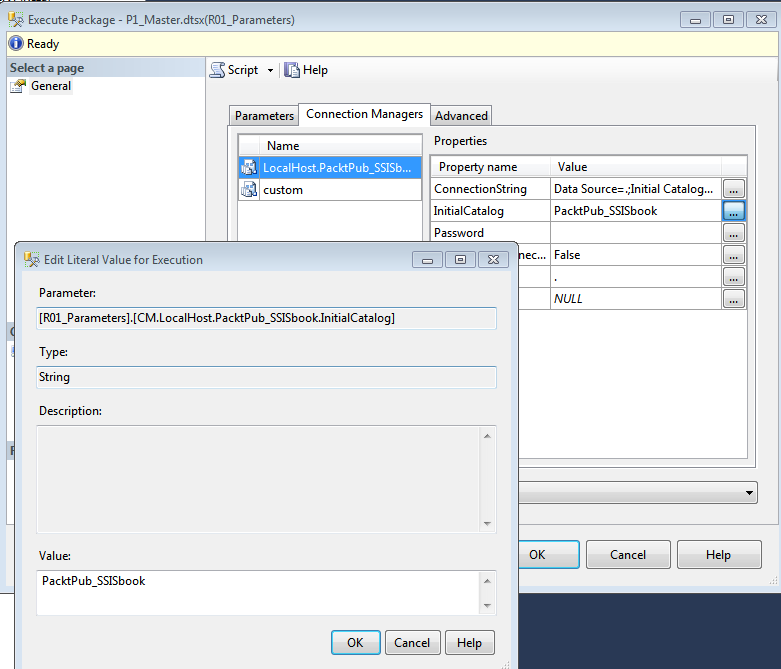Viewport: 781px width, 669px height.
Task: Click the Description box scrollbar down arrow
Action: [x=487, y=524]
